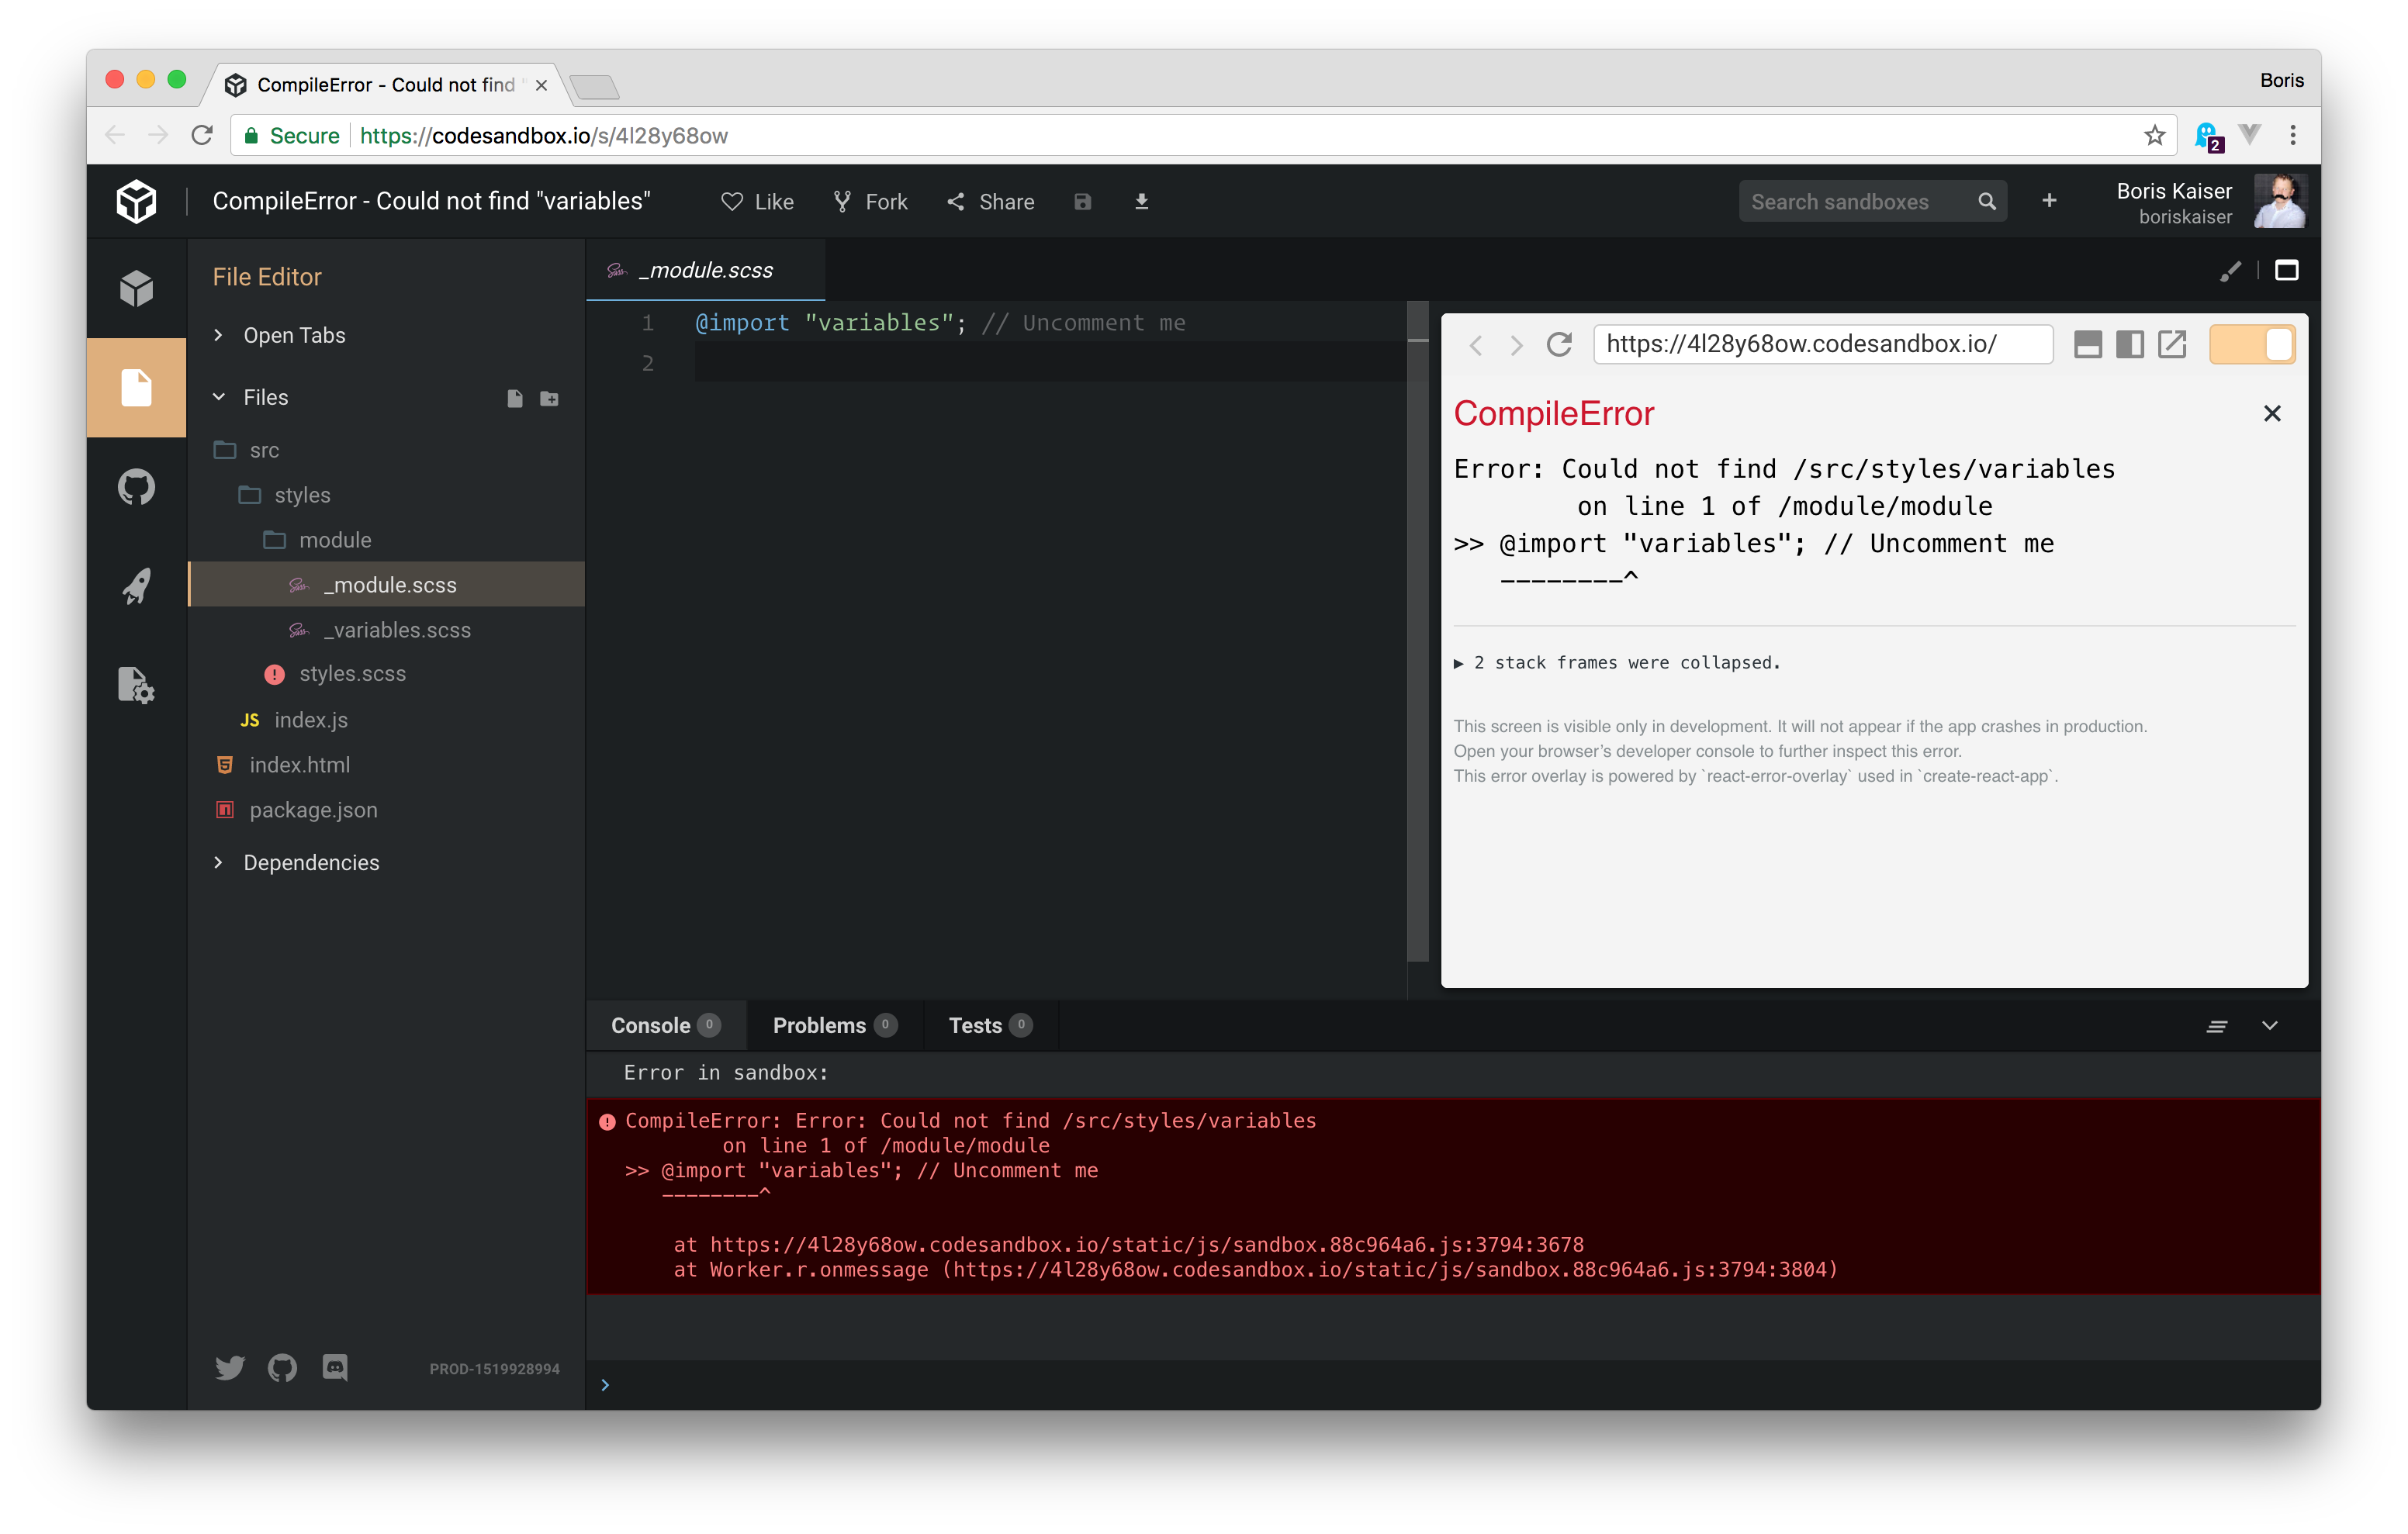Clear the console output
Viewport: 2408px width, 1534px height.
2216,1026
